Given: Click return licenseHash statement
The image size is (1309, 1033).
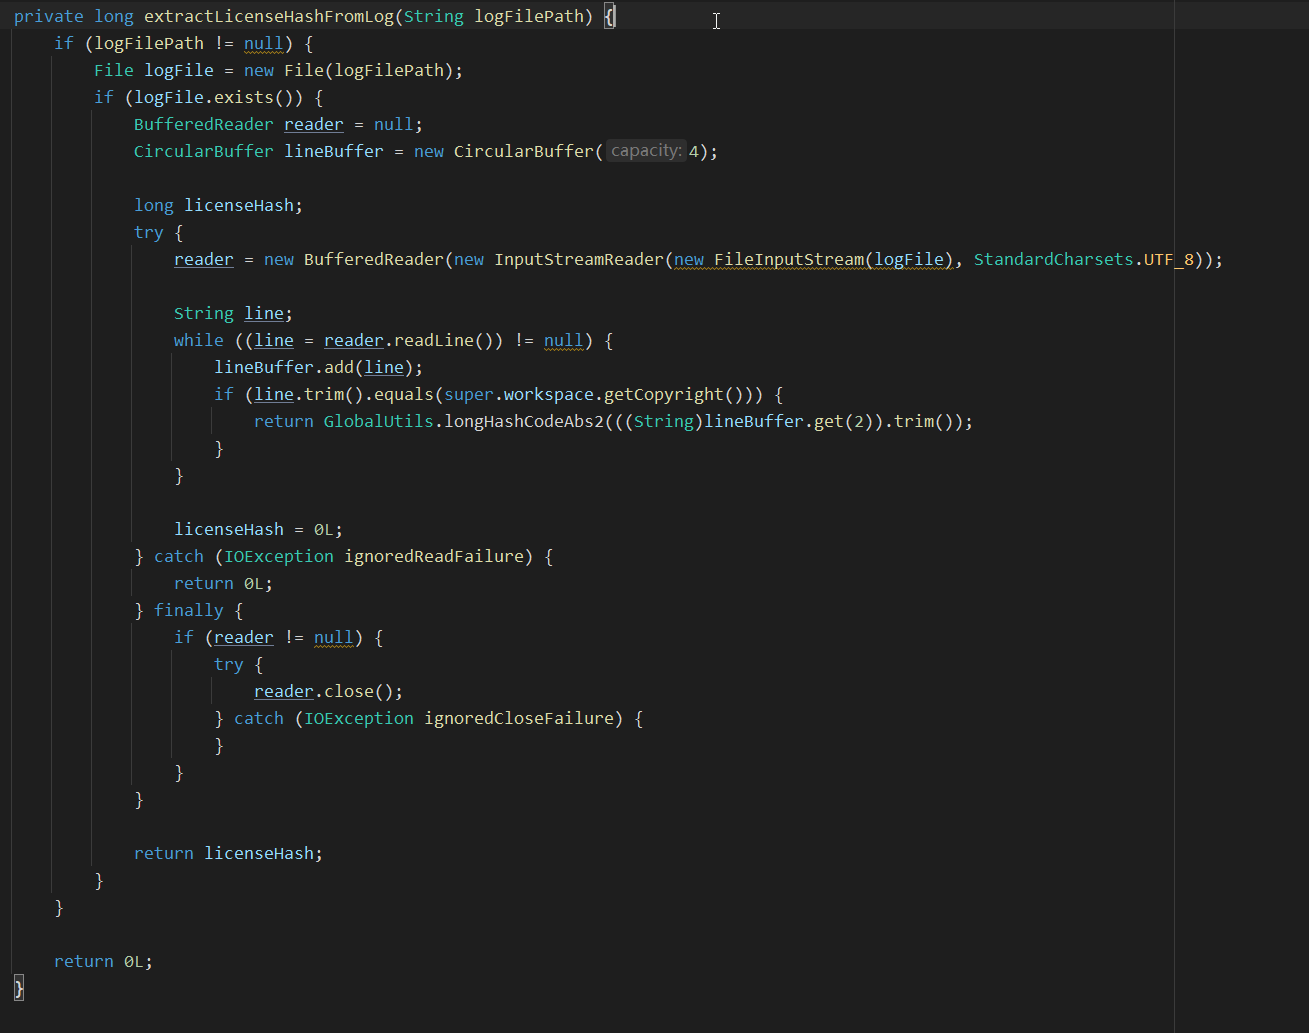Looking at the screenshot, I should pos(229,853).
